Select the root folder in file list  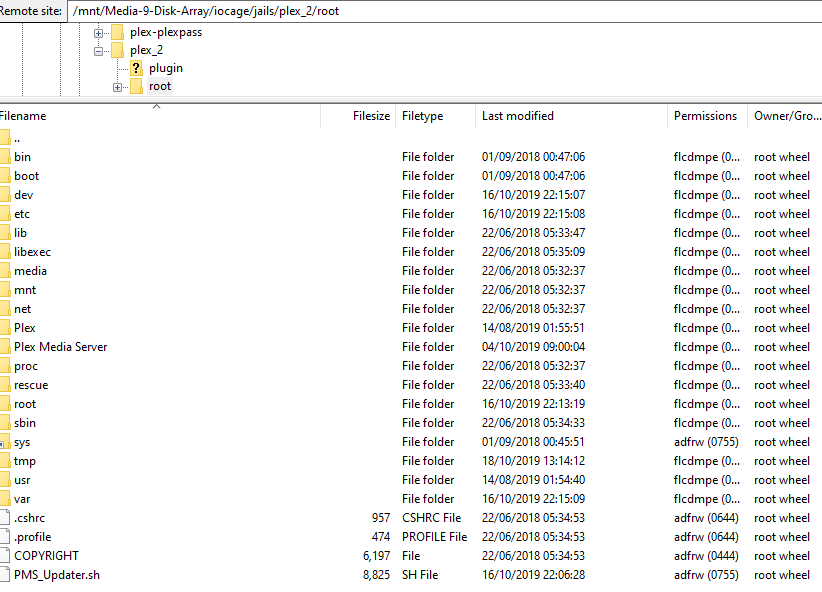(411, 404)
